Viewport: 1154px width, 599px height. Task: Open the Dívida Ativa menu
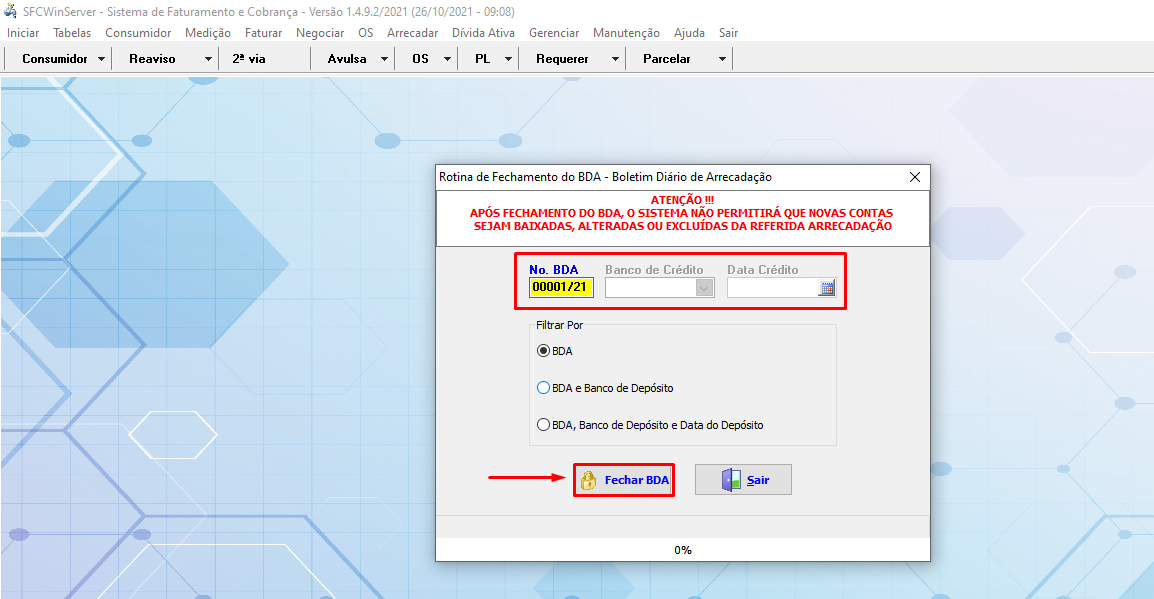[483, 33]
